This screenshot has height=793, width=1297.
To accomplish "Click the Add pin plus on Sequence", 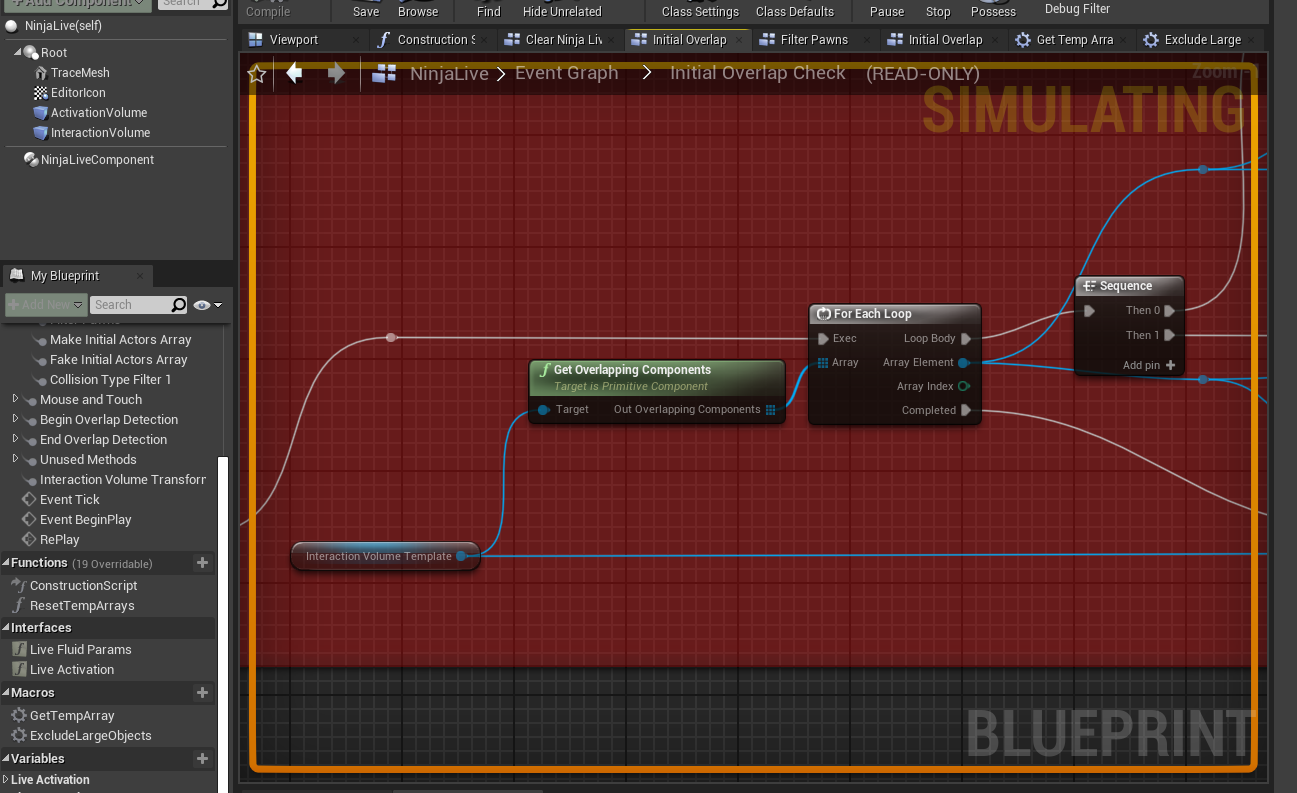I will [1170, 365].
